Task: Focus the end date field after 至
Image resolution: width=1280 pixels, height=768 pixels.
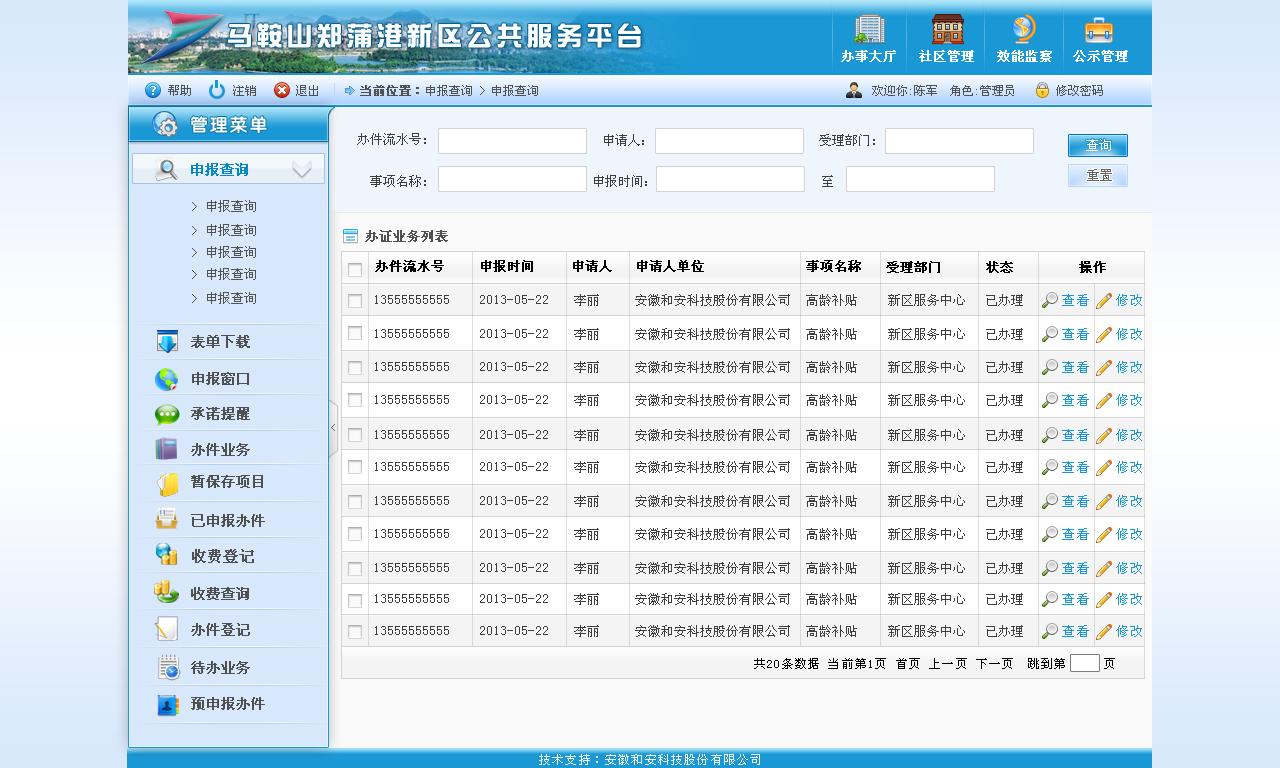Action: pos(920,179)
